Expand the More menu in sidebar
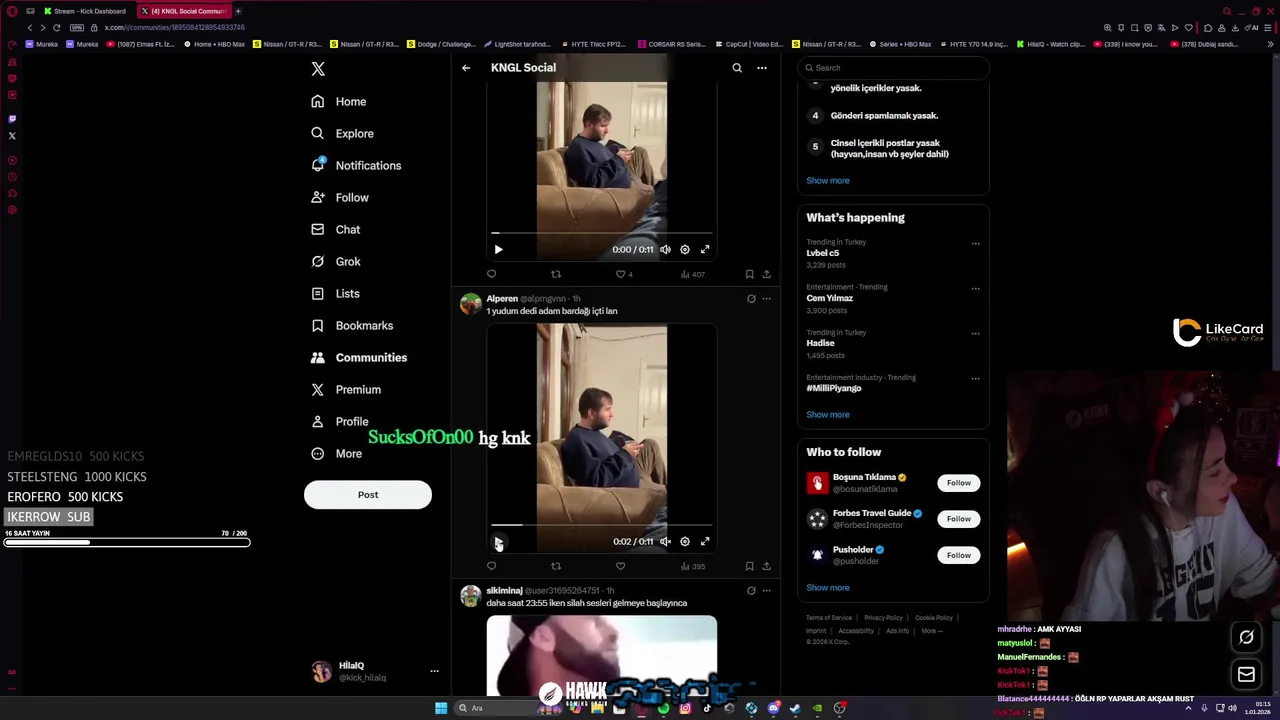 336,453
